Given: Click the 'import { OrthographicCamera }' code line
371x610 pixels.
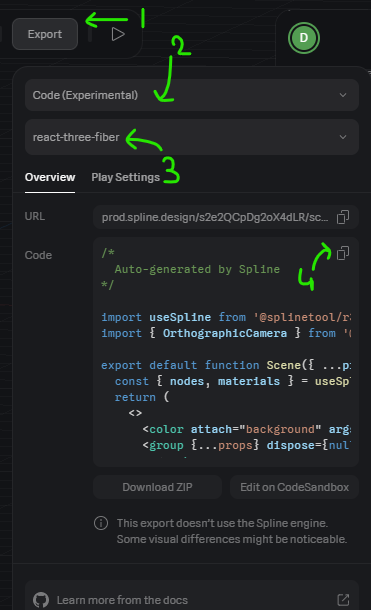Looking at the screenshot, I should (226, 333).
